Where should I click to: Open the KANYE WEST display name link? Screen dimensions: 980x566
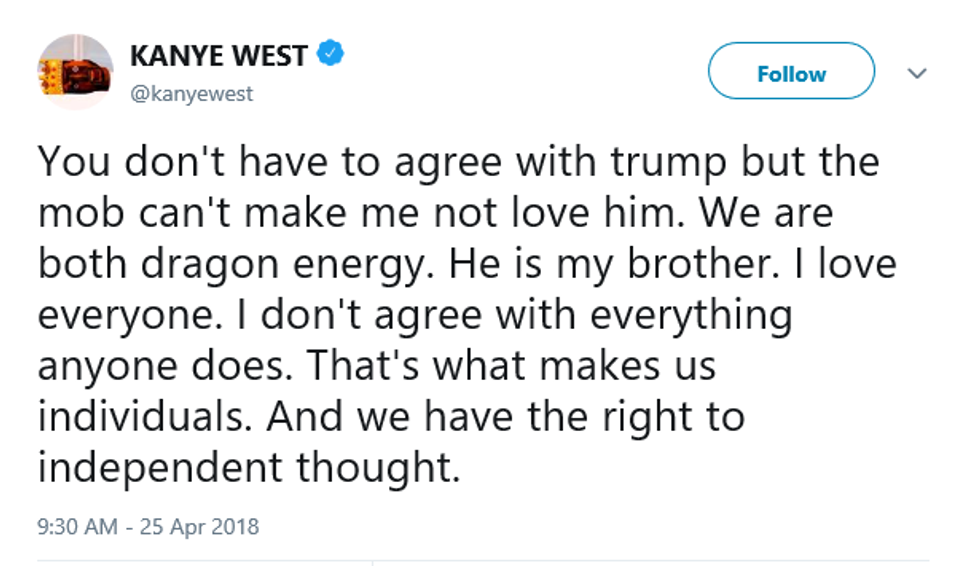point(218,55)
